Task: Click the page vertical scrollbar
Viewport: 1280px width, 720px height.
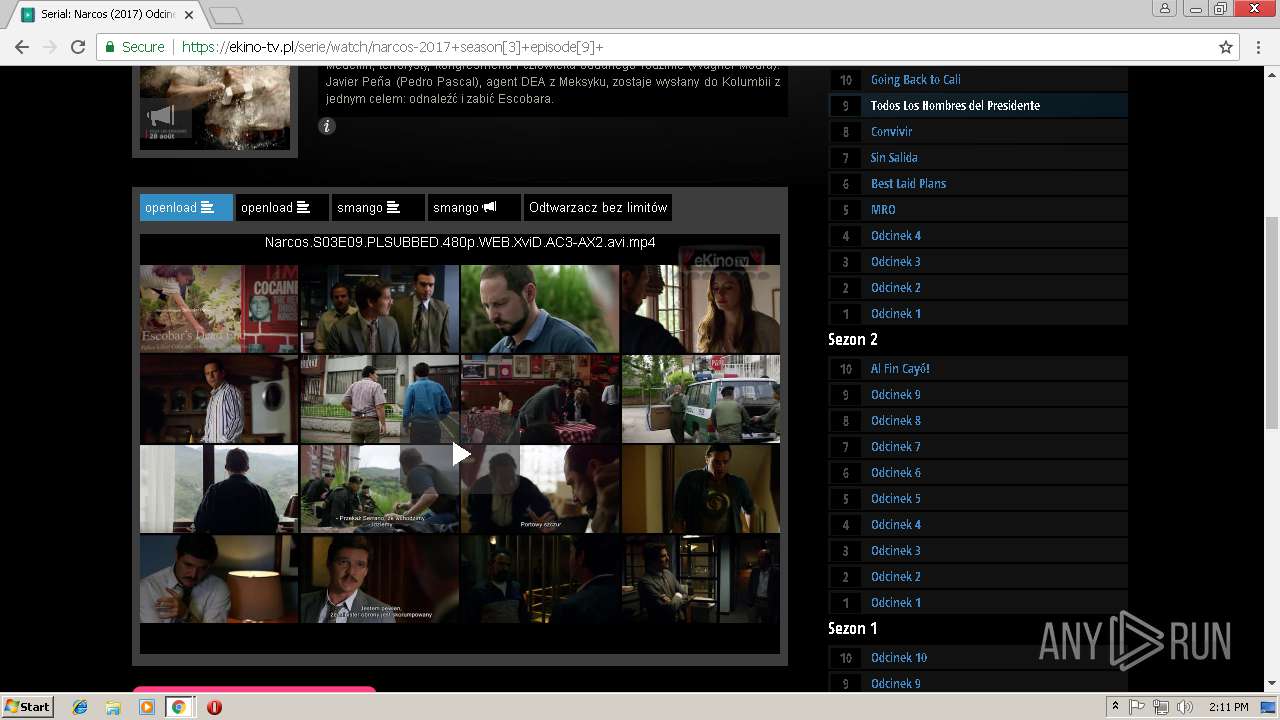Action: (1272, 323)
